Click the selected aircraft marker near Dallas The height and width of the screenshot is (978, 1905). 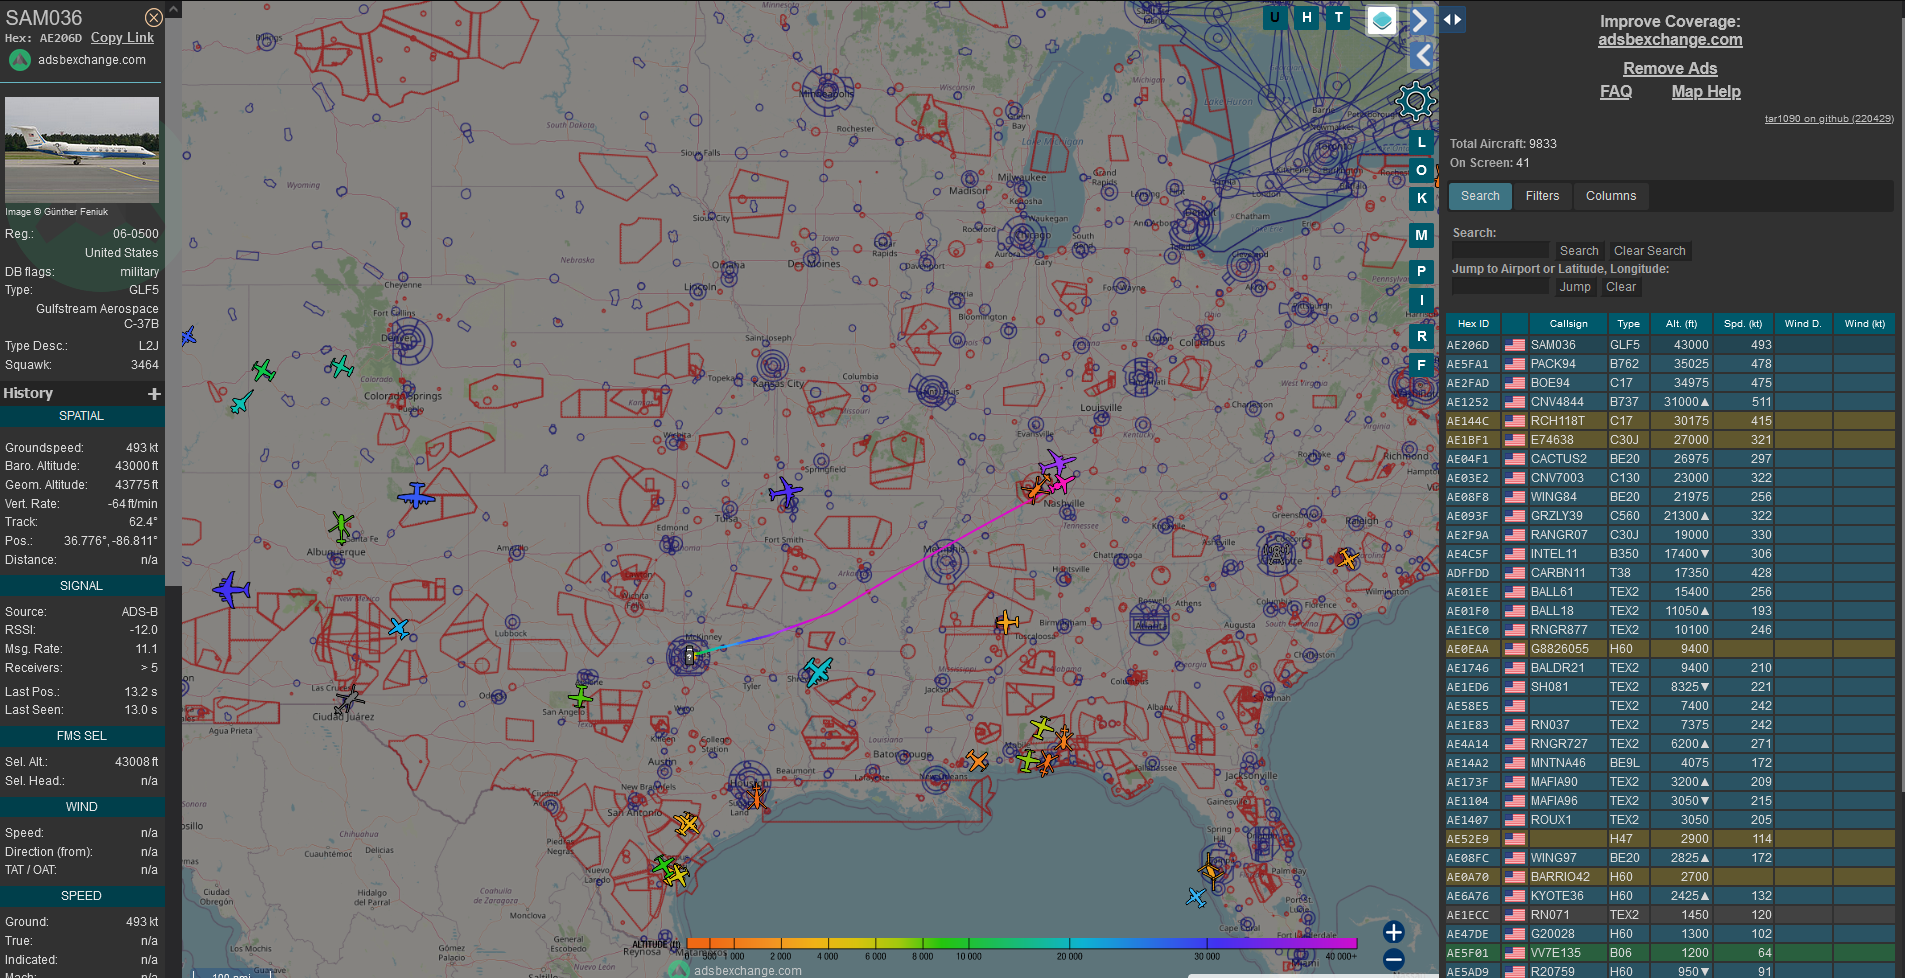click(x=689, y=655)
